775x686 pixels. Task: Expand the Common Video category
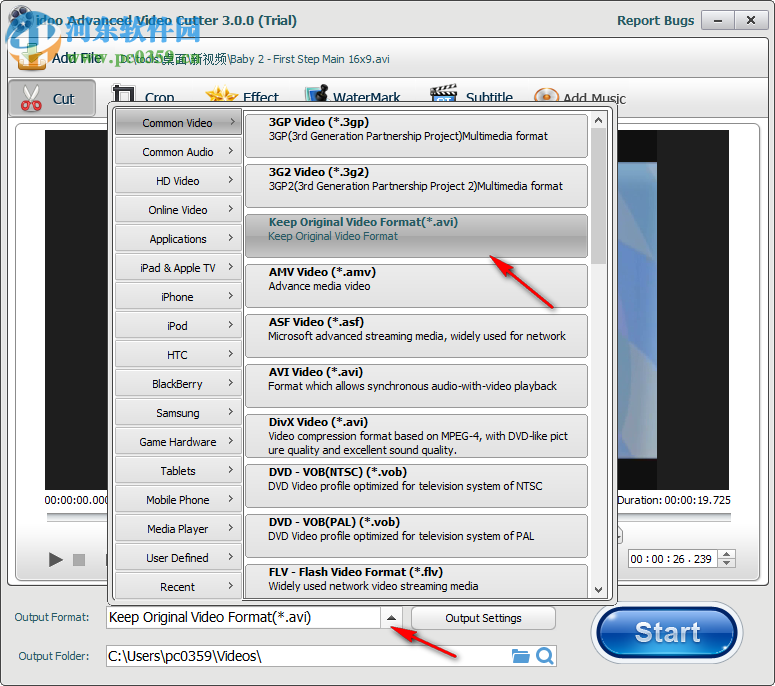[x=178, y=122]
